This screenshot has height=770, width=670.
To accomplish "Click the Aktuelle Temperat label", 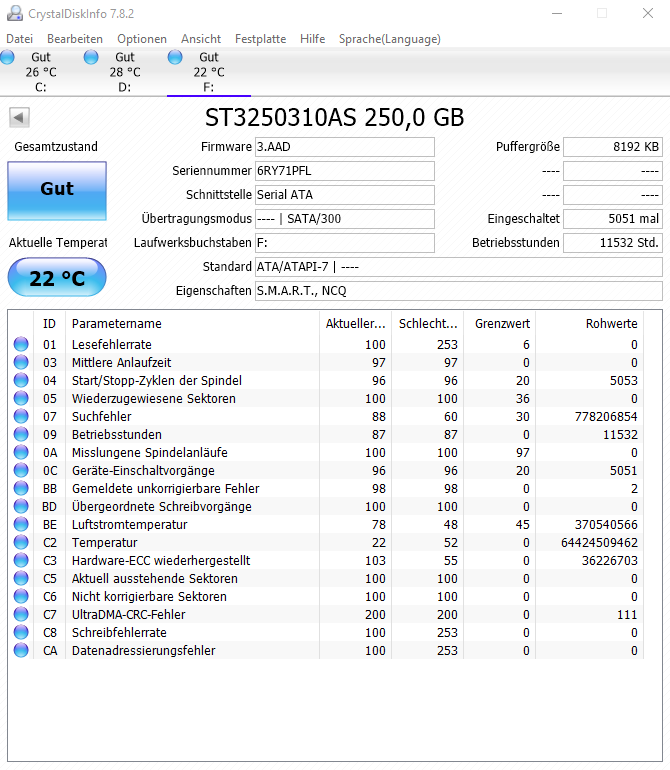I will point(58,243).
